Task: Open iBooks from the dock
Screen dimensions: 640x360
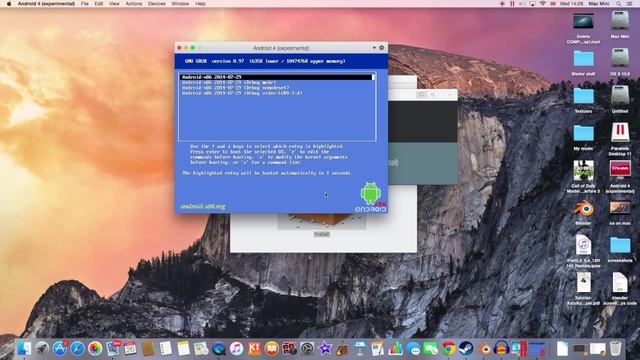Action: click(x=271, y=349)
